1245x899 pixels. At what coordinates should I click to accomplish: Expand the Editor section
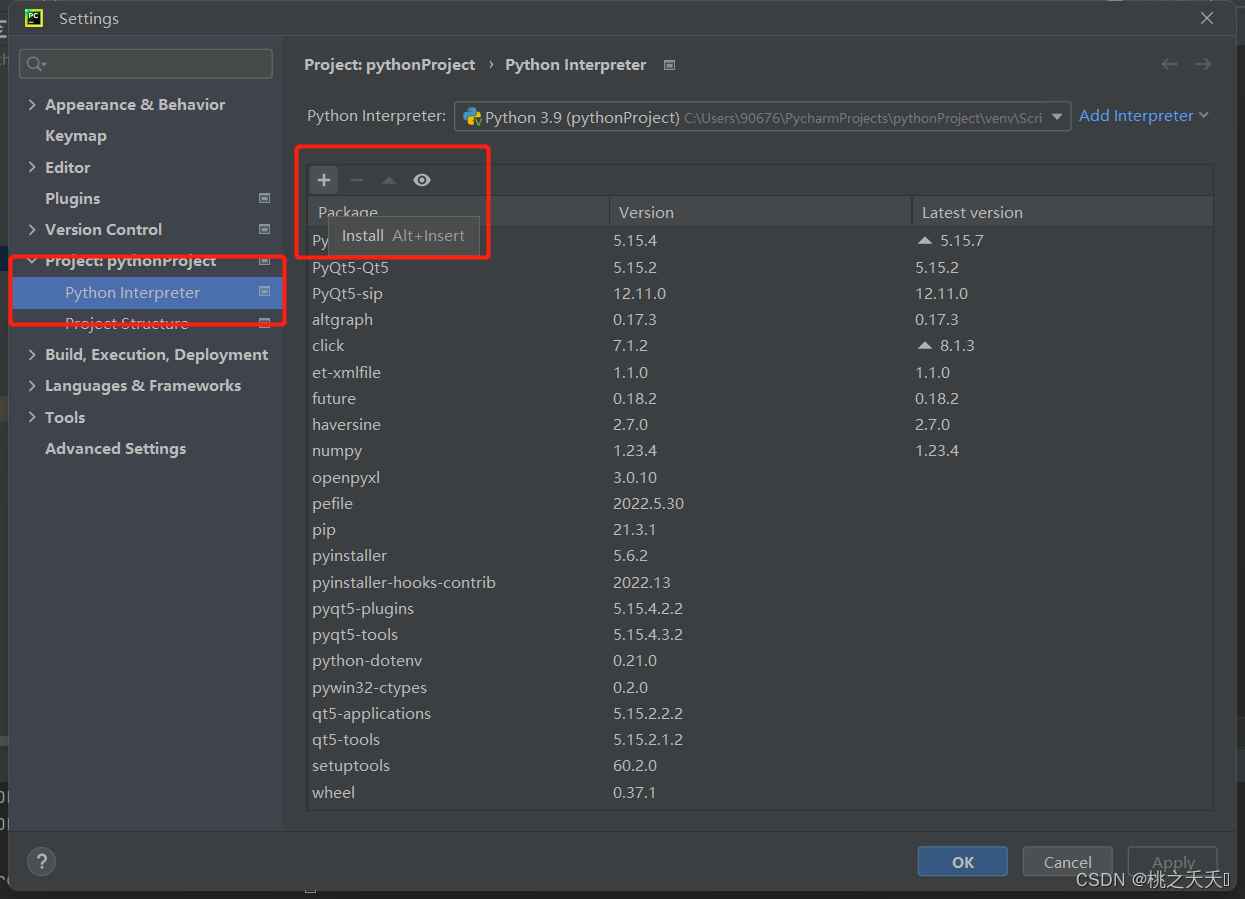click(x=32, y=167)
